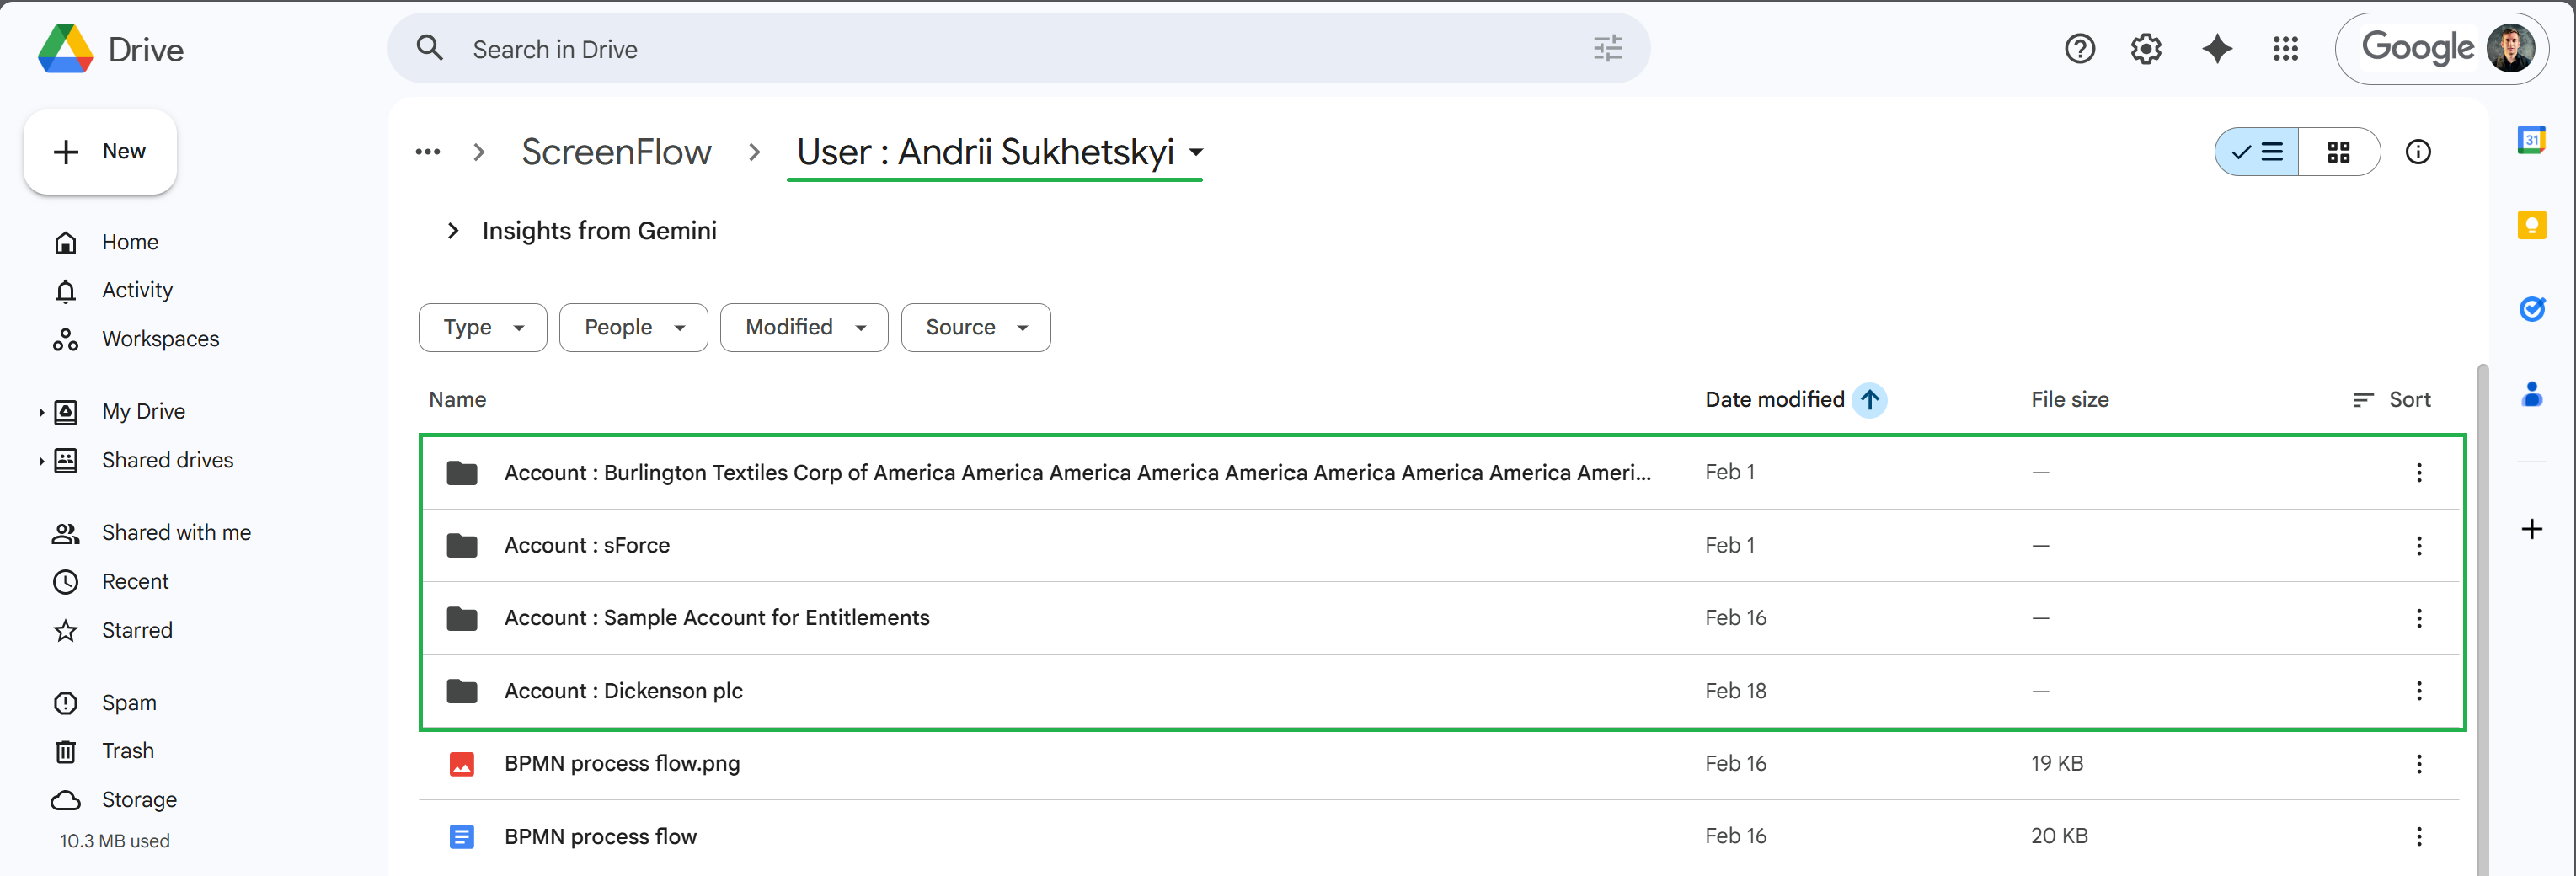
Task: Open Google Calendar in side panel
Action: tap(2532, 140)
